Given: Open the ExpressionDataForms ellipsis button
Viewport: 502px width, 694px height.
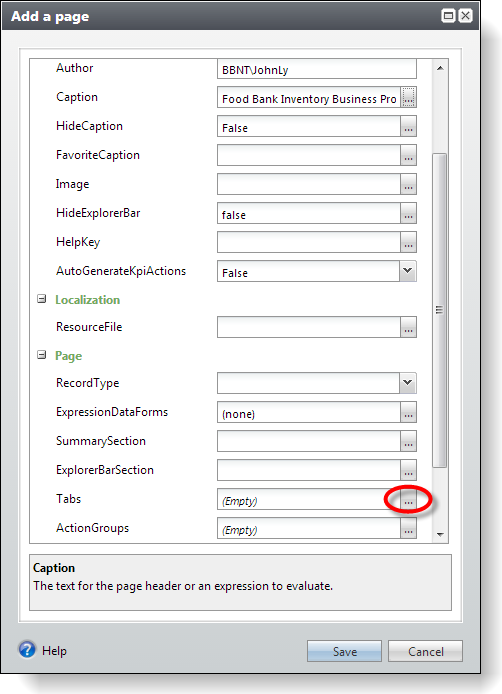Looking at the screenshot, I should point(408,413).
